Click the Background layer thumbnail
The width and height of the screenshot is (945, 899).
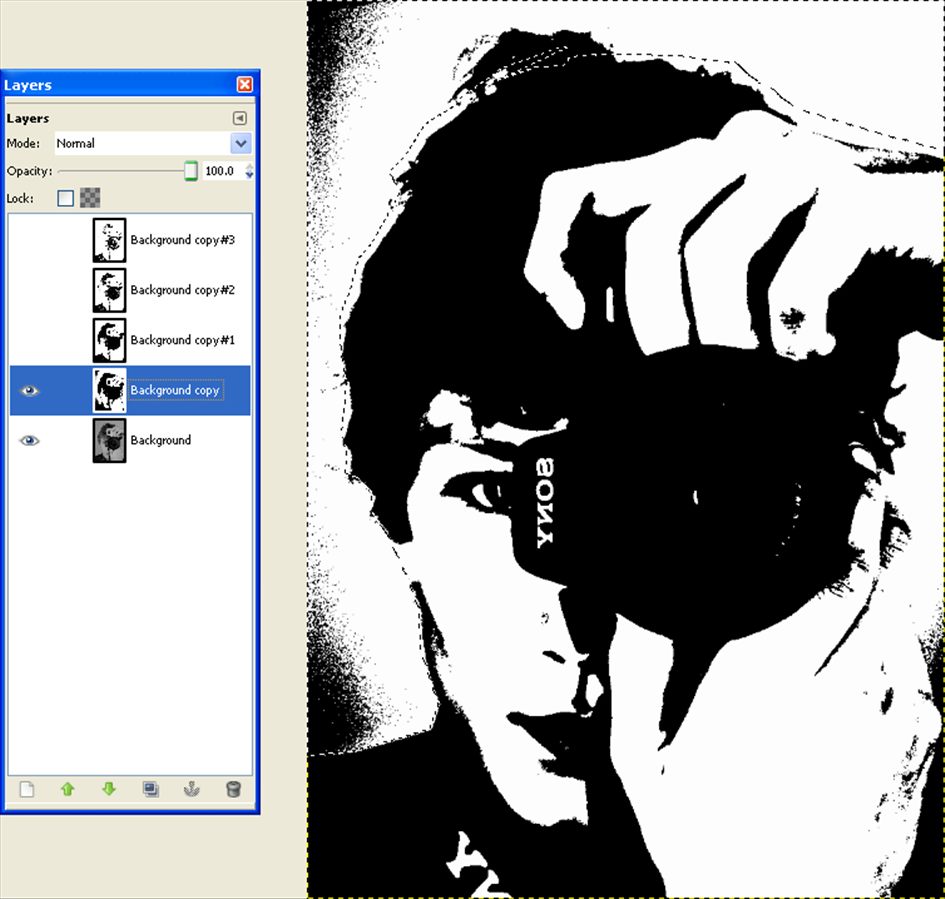110,440
